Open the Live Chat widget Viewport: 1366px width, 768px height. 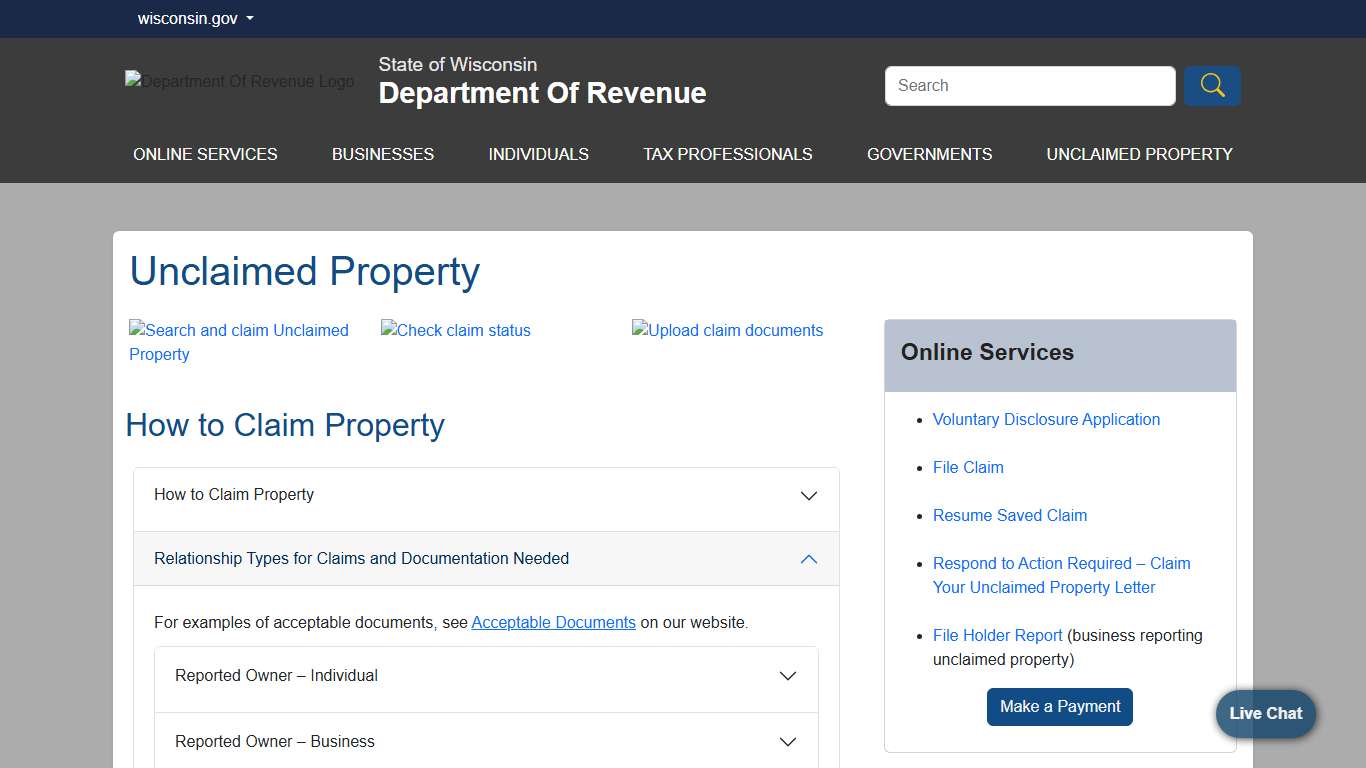tap(1264, 713)
